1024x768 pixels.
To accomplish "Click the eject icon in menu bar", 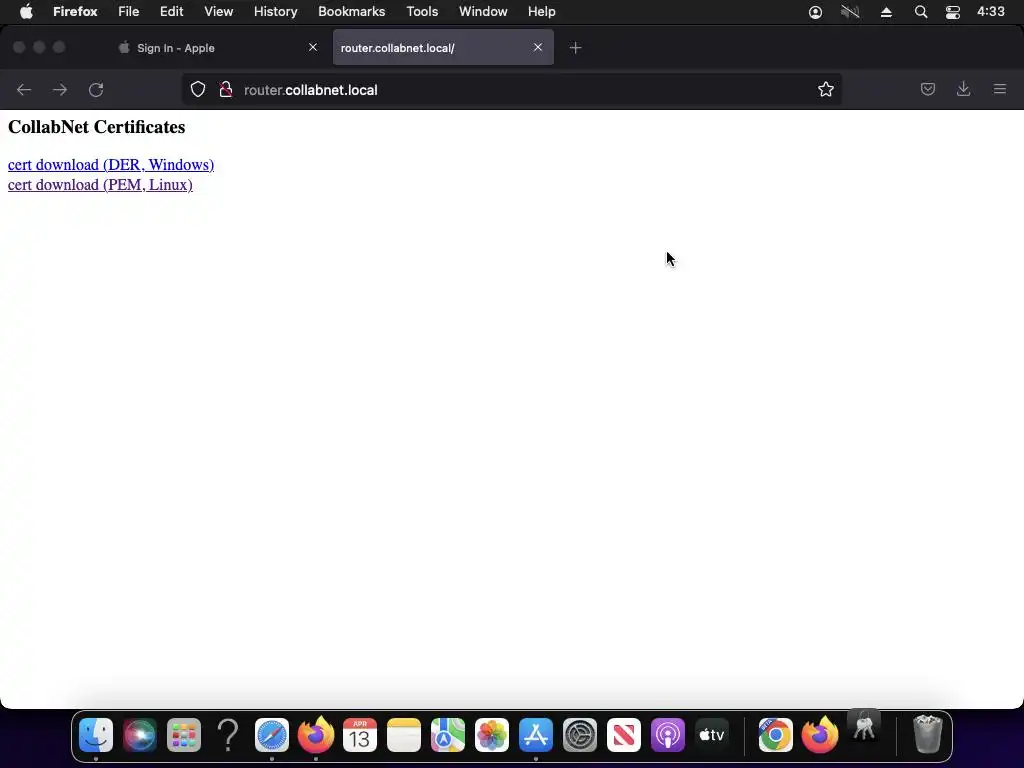I will [886, 12].
